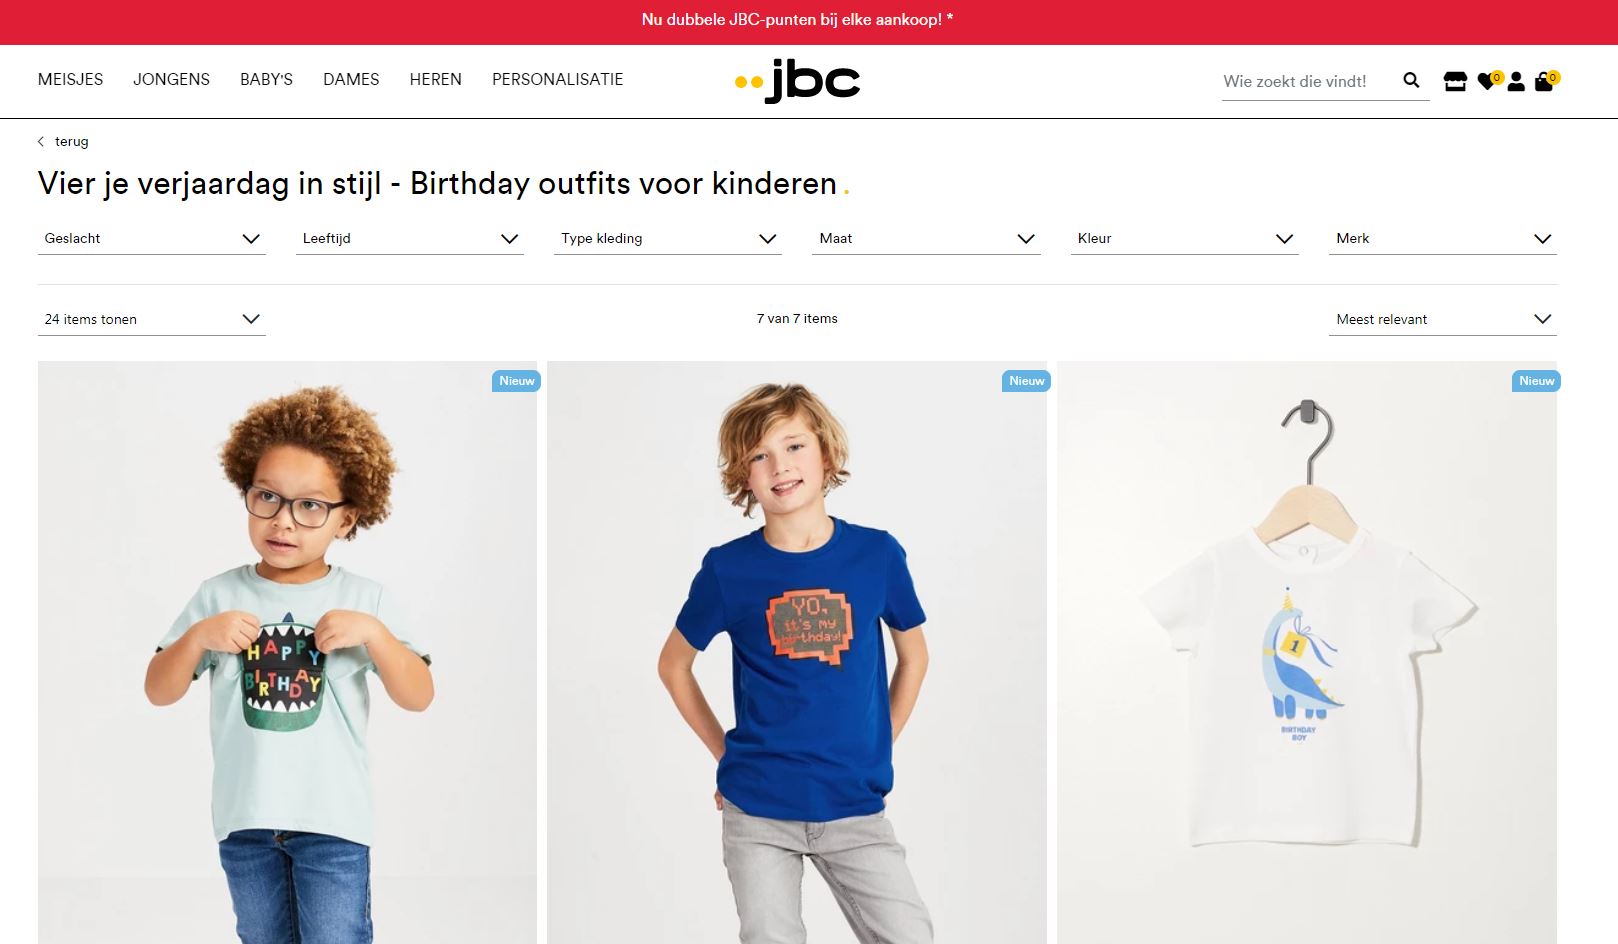The image size is (1618, 944).
Task: Open the Kleur filter dropdown
Action: click(1185, 238)
